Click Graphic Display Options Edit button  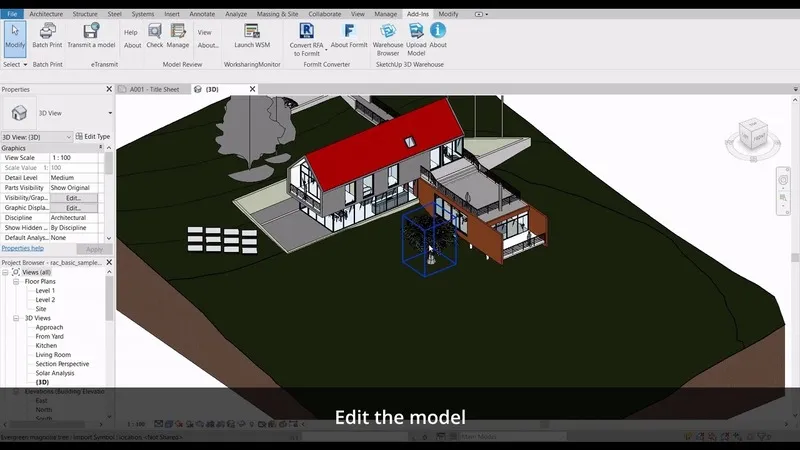[x=73, y=208]
